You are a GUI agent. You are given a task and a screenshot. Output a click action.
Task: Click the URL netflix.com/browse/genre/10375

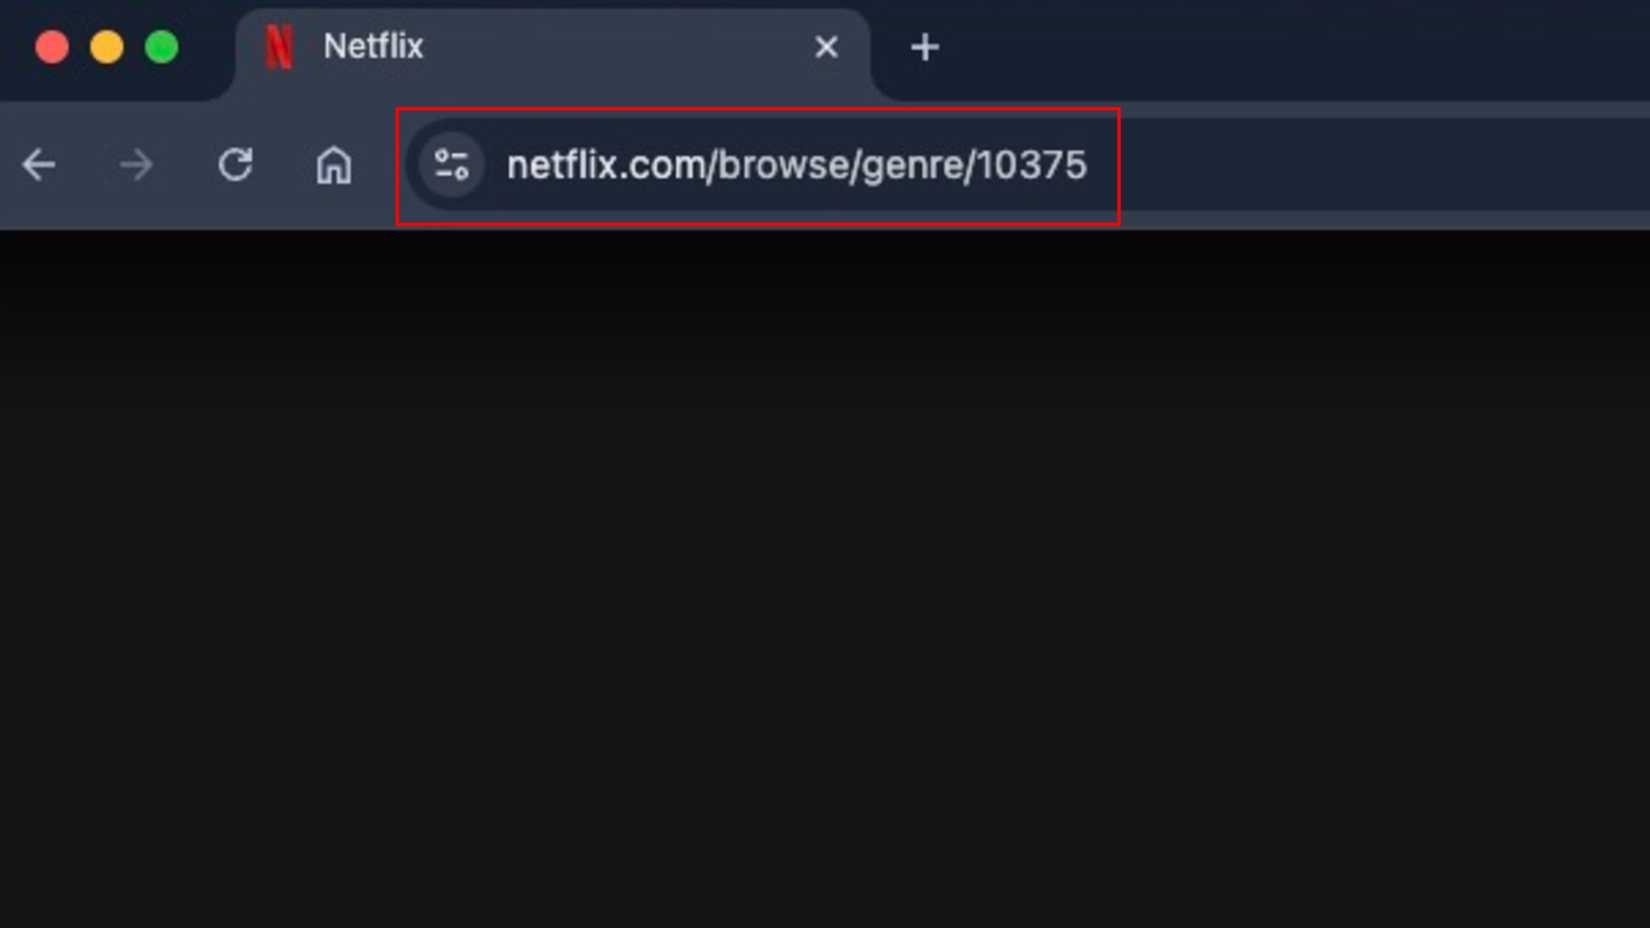797,166
